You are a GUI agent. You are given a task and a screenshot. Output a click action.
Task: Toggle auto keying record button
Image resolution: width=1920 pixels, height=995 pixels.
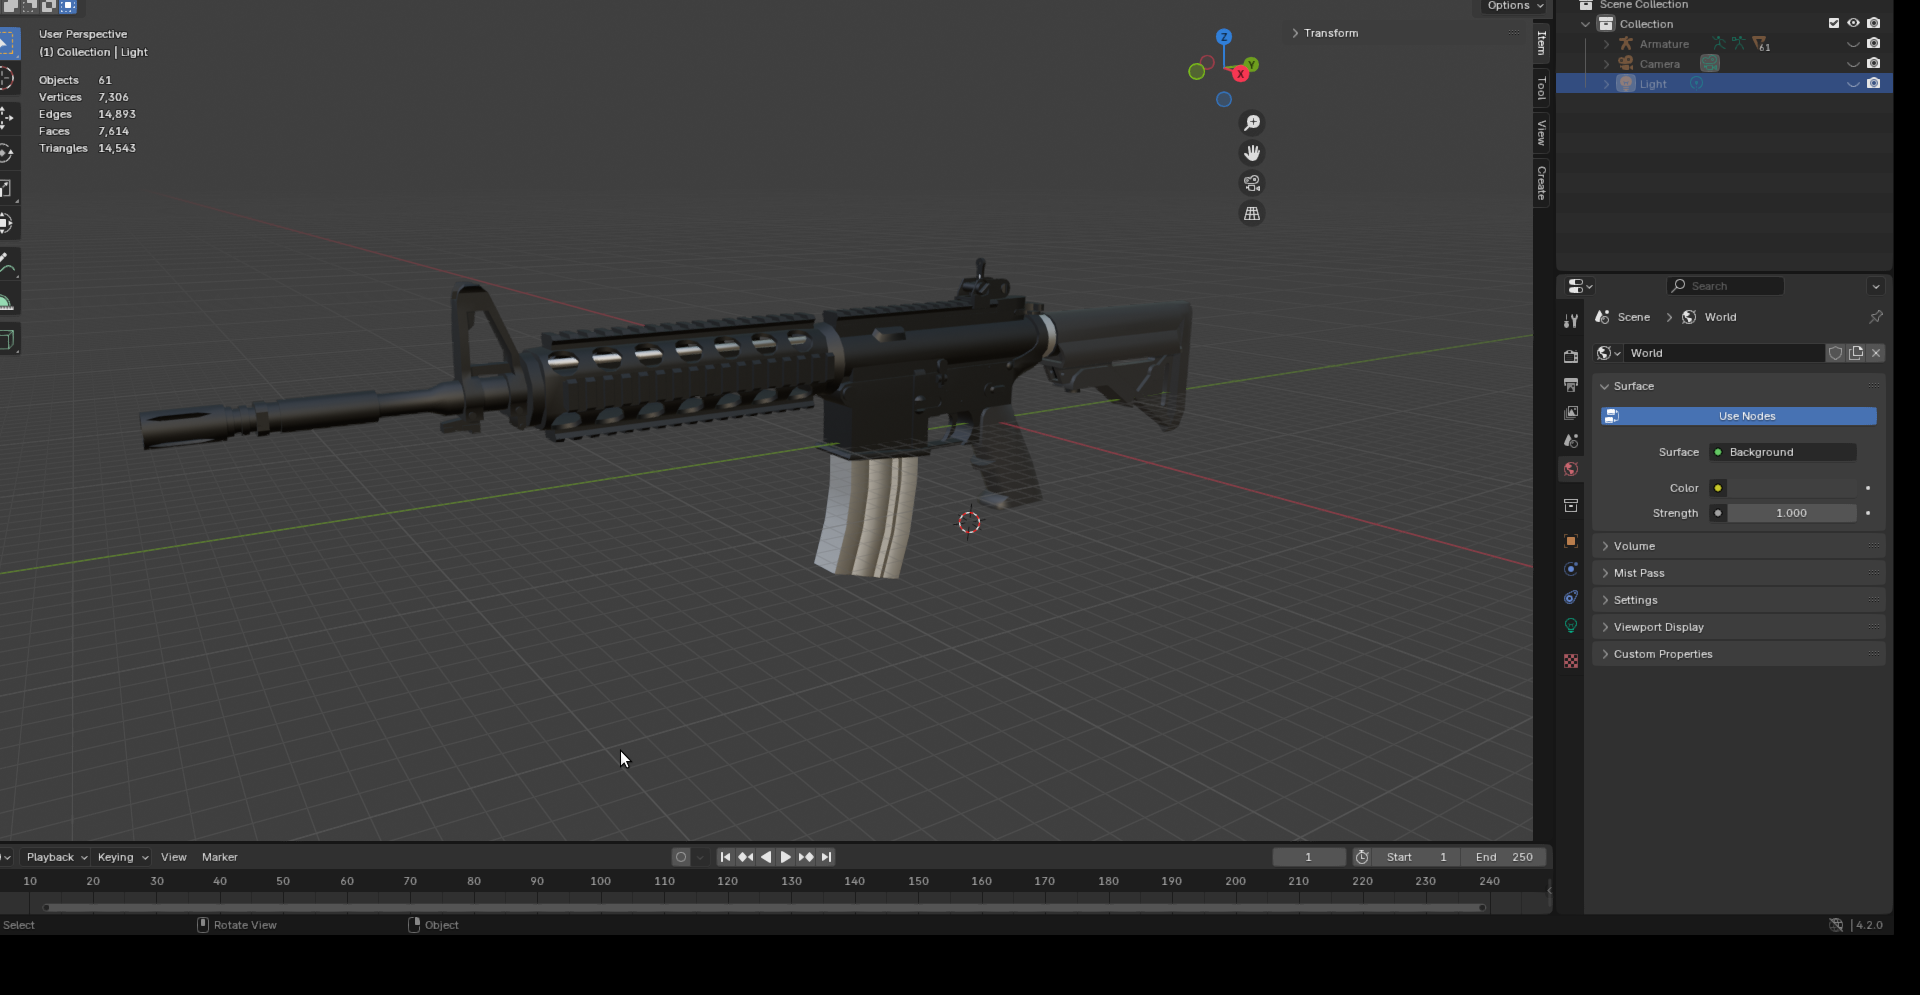pyautogui.click(x=681, y=857)
